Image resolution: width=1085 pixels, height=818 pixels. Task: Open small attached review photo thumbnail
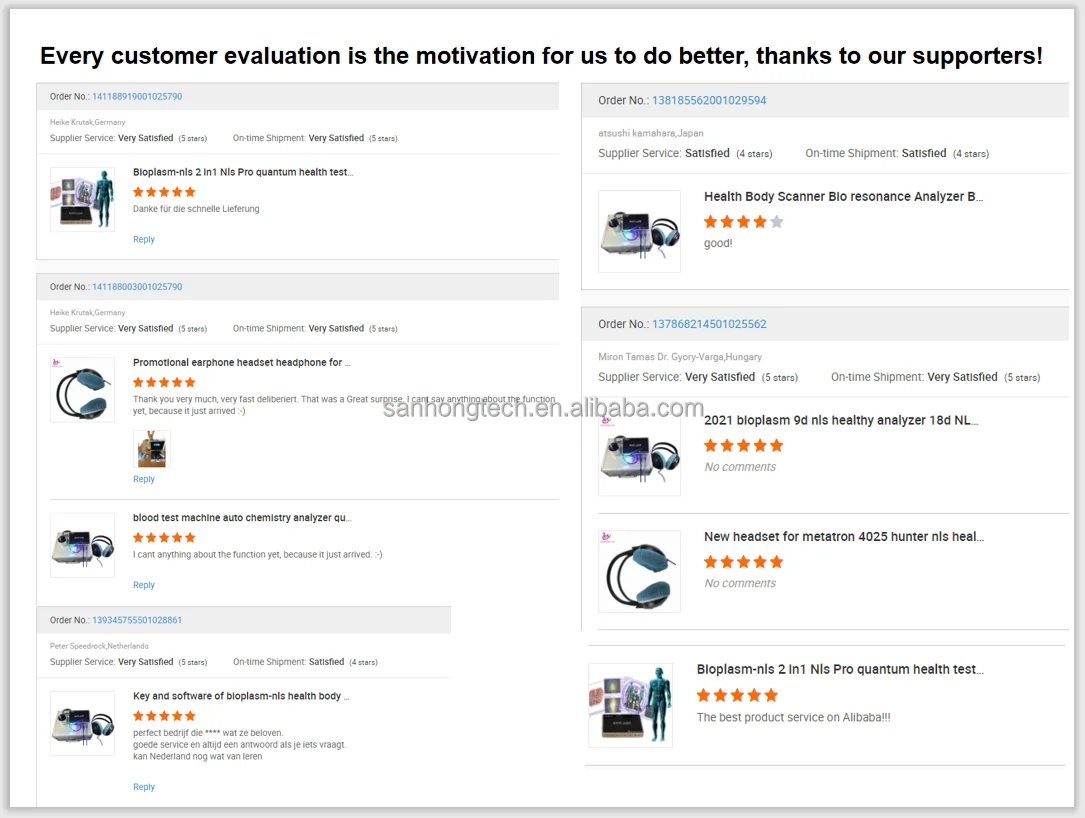[152, 449]
